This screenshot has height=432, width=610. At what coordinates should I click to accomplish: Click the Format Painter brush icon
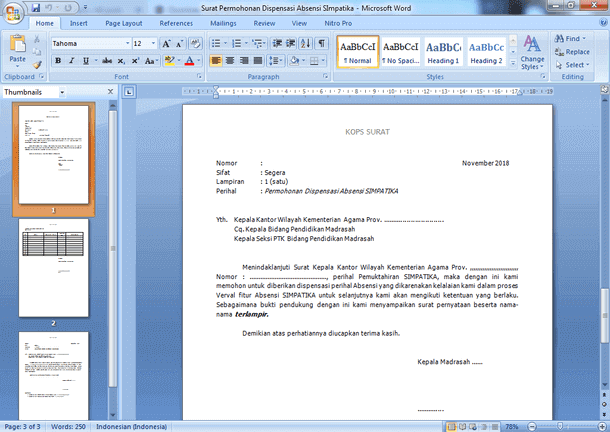click(38, 65)
